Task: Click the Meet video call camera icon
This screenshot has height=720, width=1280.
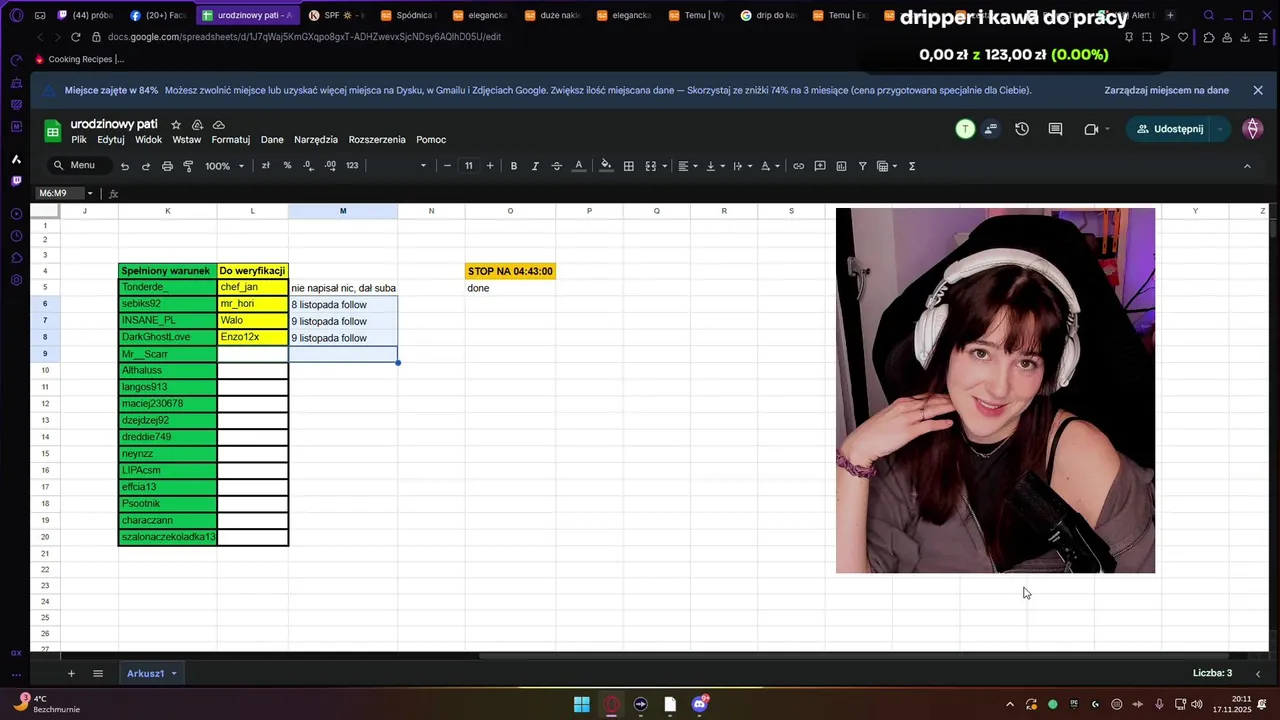Action: point(1091,129)
